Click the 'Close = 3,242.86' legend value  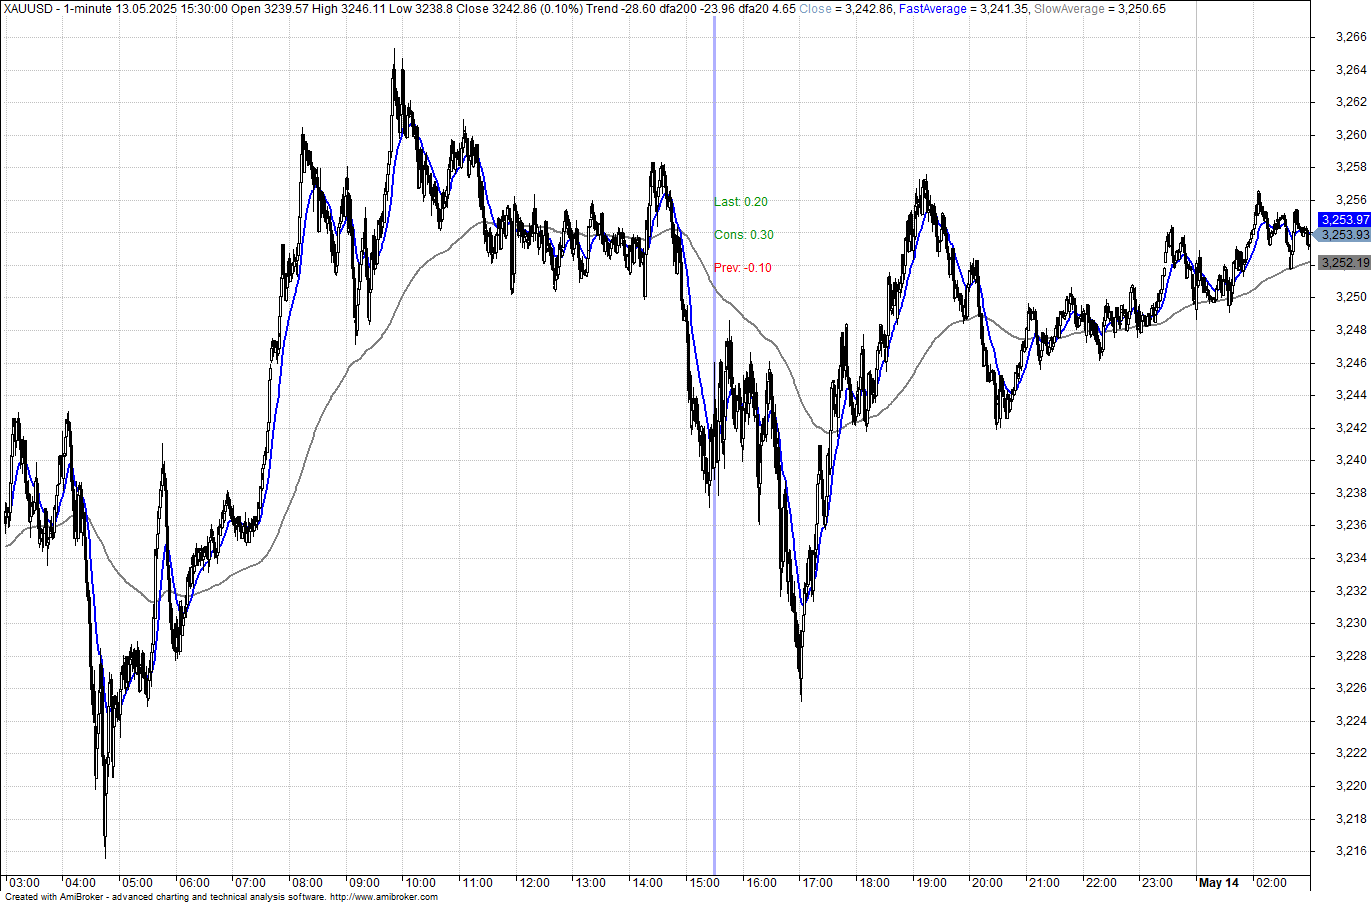click(x=846, y=9)
